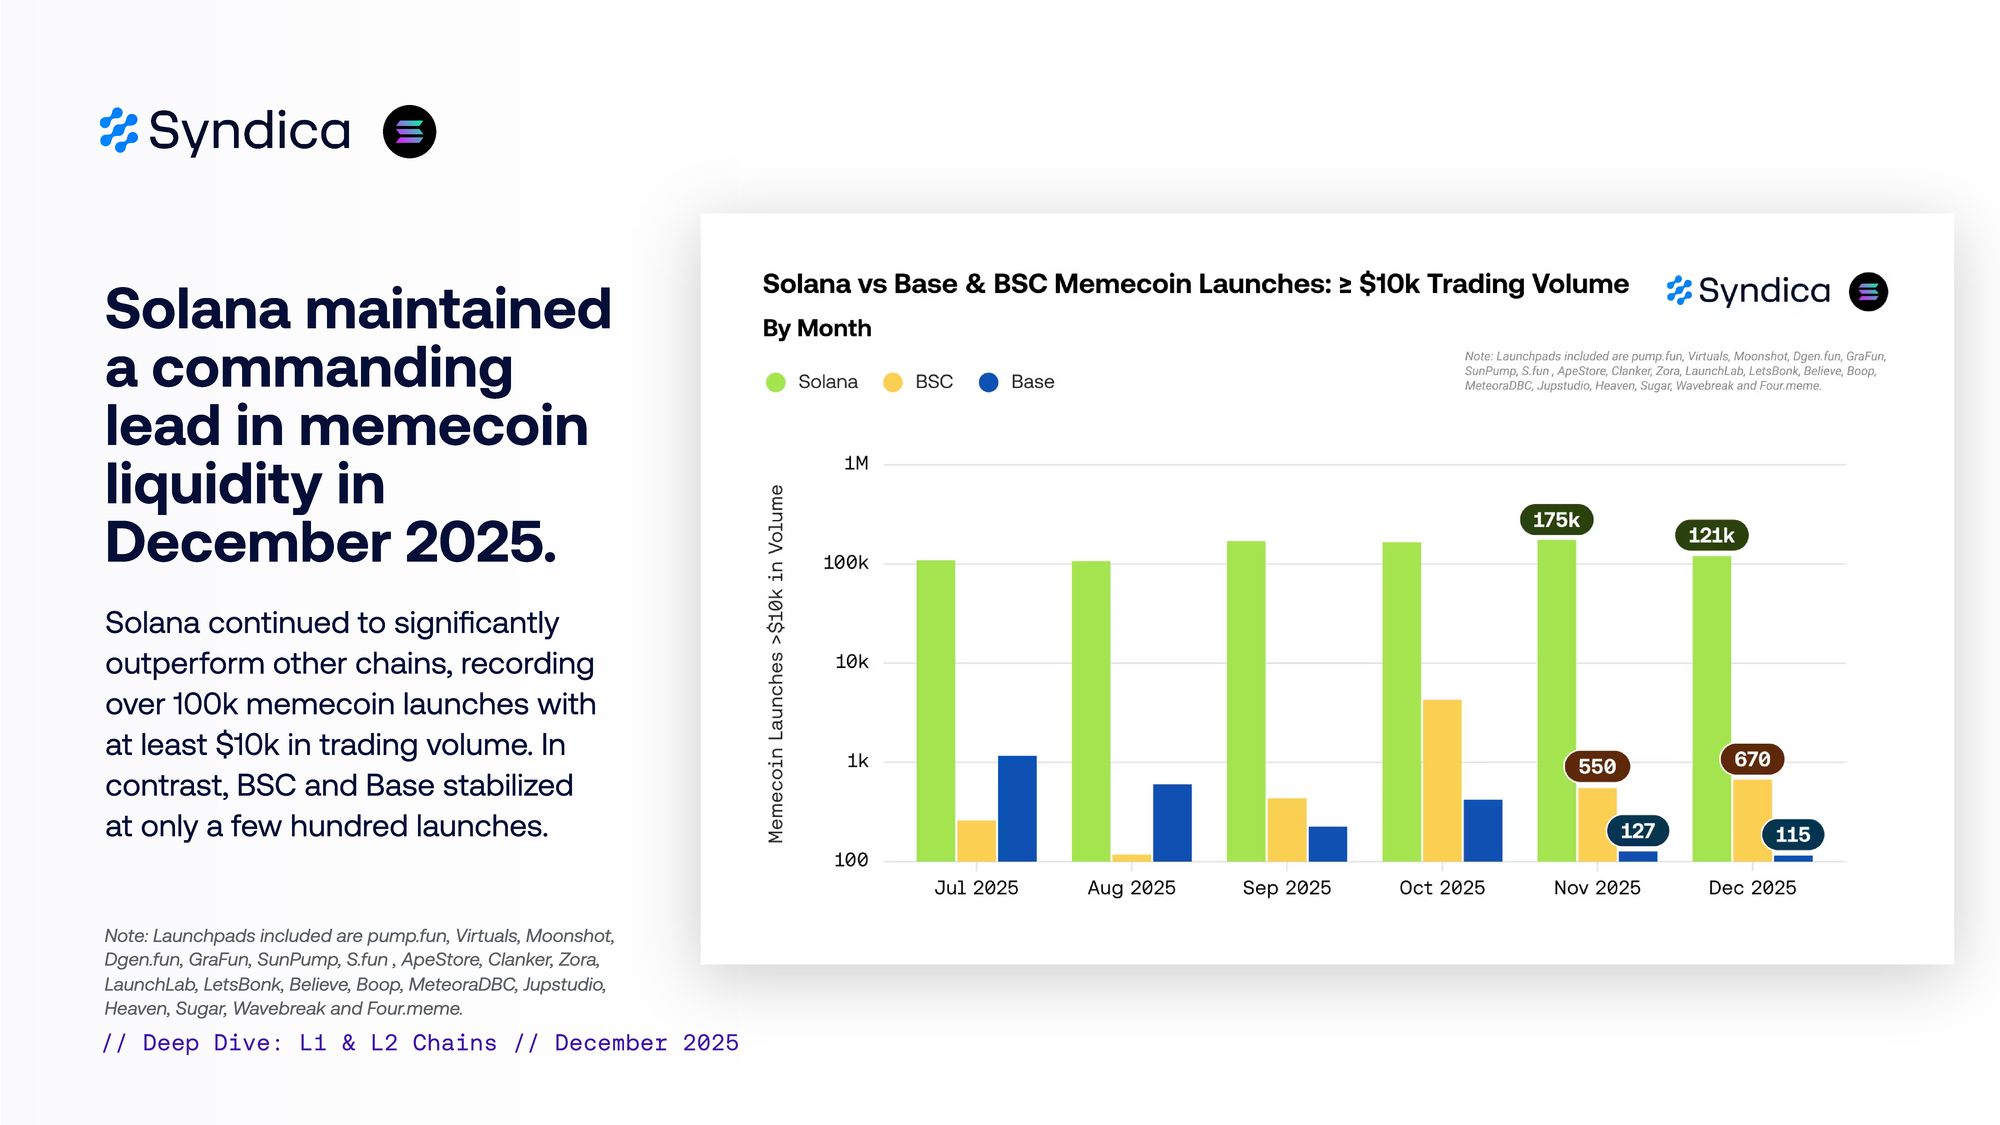Click the Sep 2025 green Solana bar
This screenshot has width=2000, height=1125.
point(1246,700)
